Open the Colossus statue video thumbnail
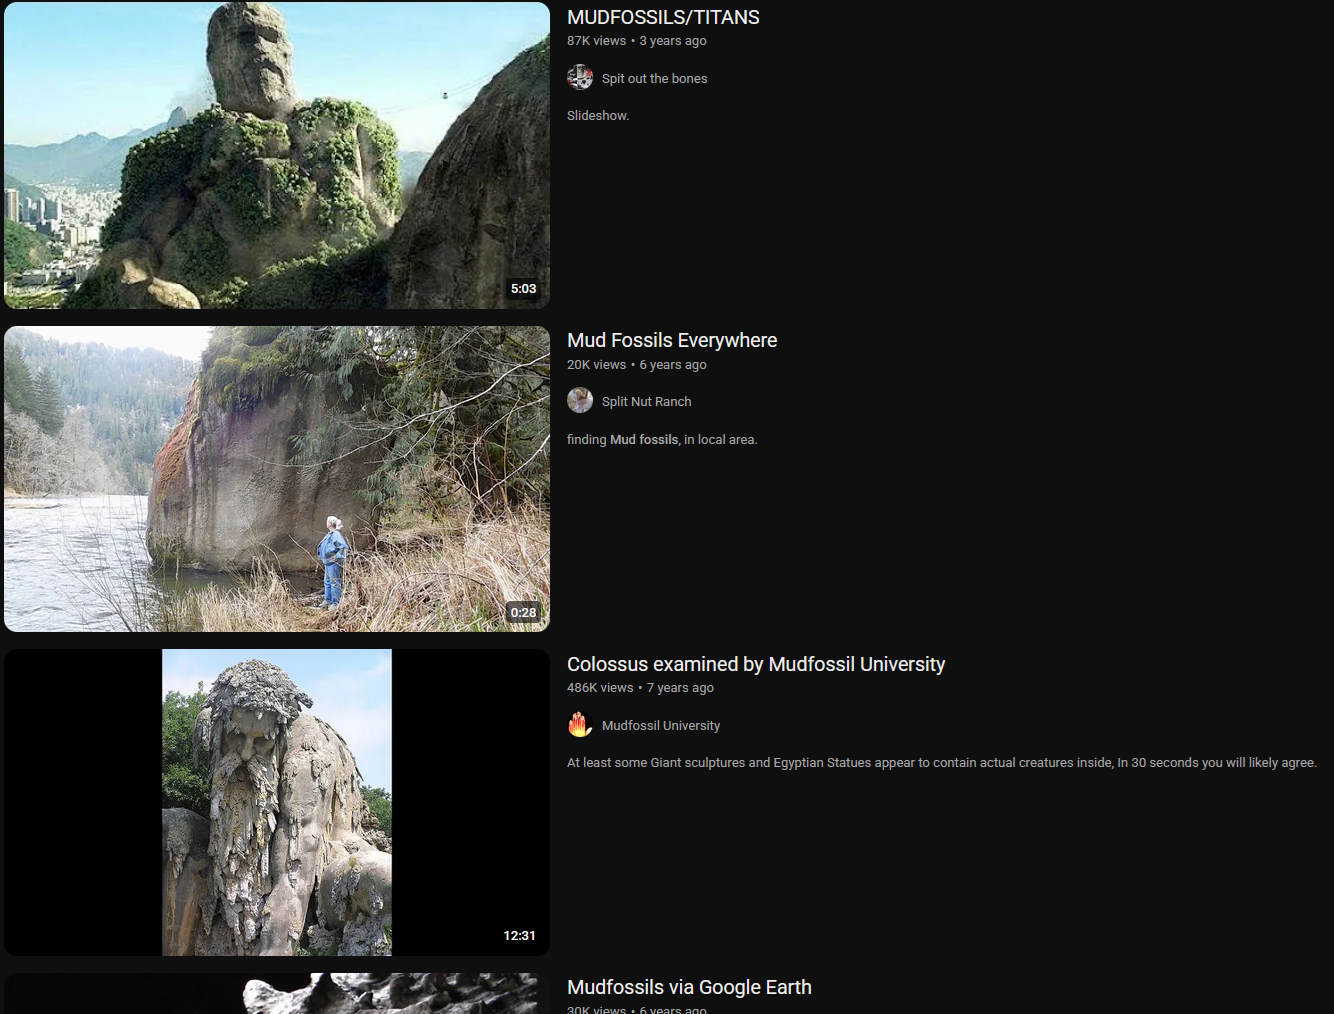This screenshot has height=1014, width=1334. (277, 802)
